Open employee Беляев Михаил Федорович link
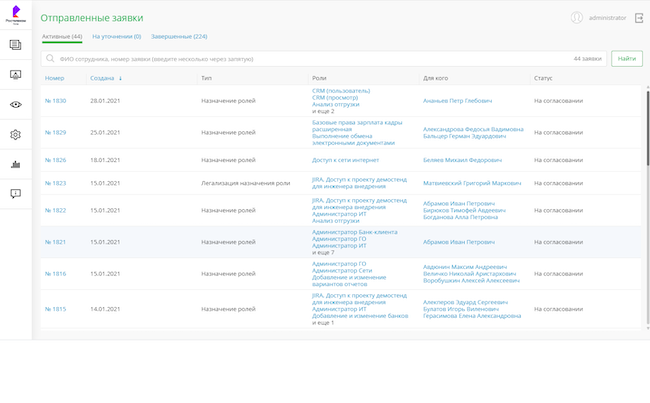Viewport: 650px width, 403px height. 462,160
